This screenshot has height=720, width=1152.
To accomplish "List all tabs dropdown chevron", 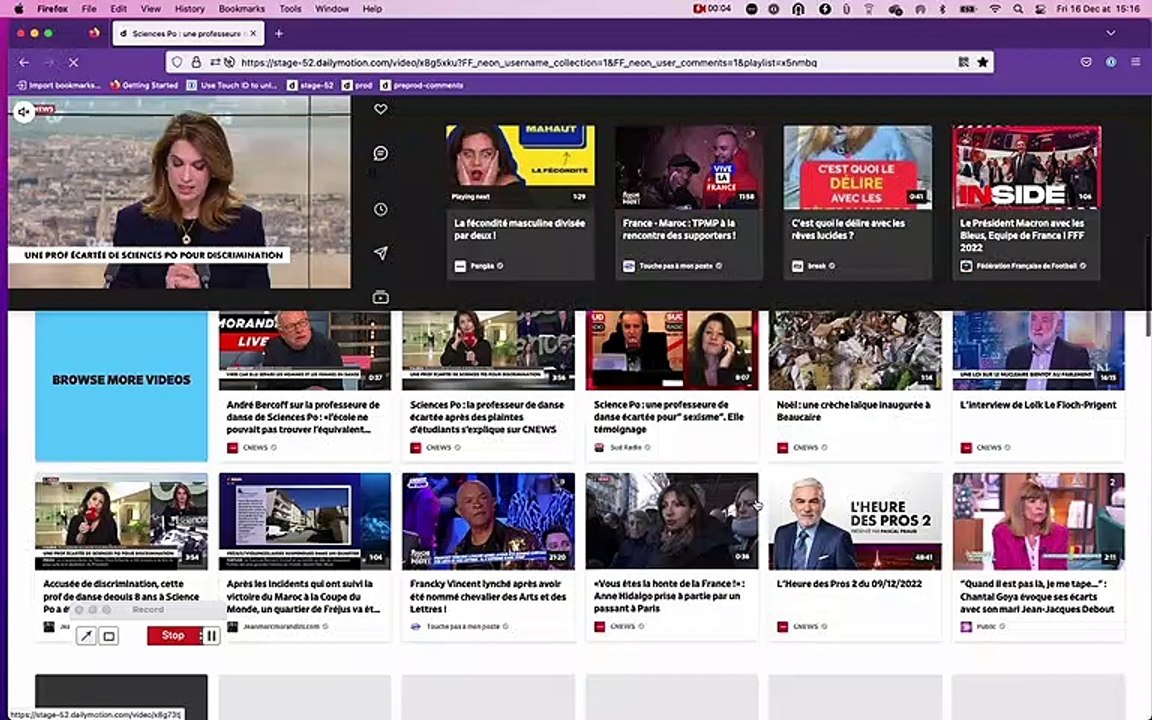I will click(1111, 33).
